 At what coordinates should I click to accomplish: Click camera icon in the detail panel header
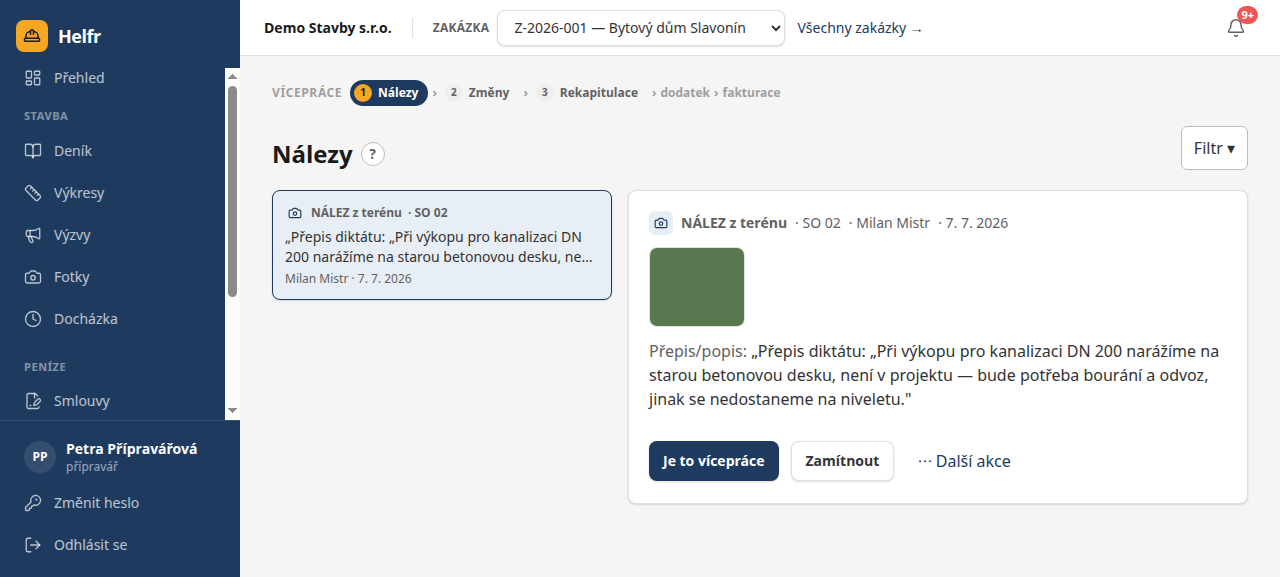tap(661, 223)
